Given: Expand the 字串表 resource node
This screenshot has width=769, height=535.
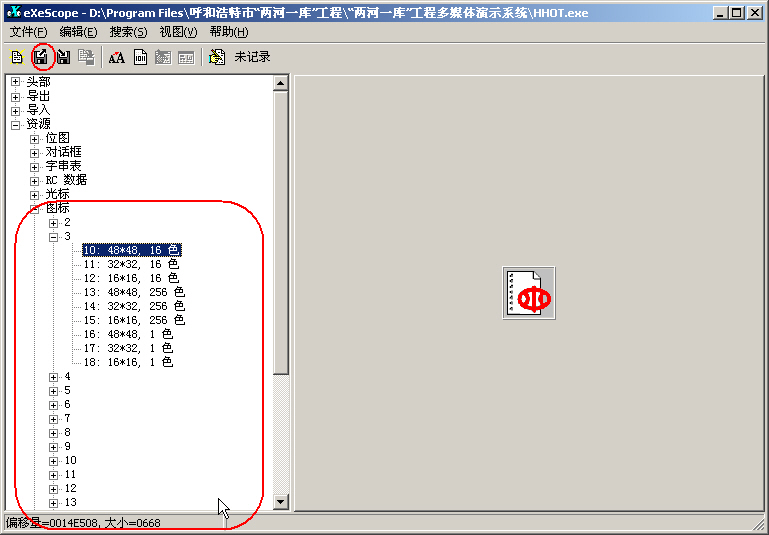Looking at the screenshot, I should (34, 167).
